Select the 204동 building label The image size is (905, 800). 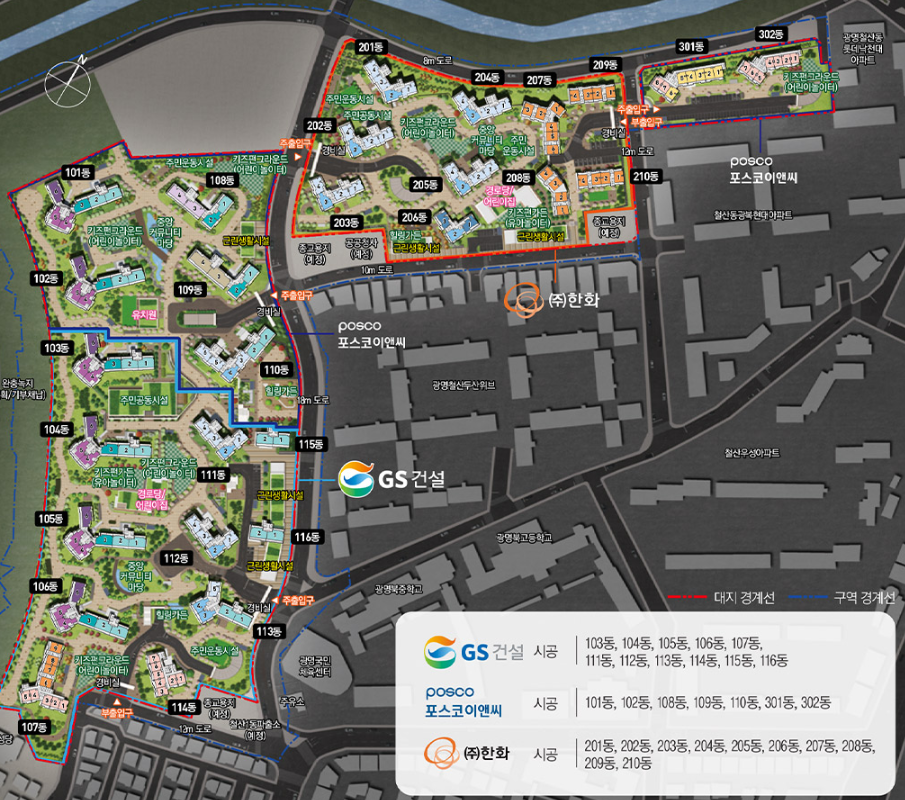click(x=487, y=77)
